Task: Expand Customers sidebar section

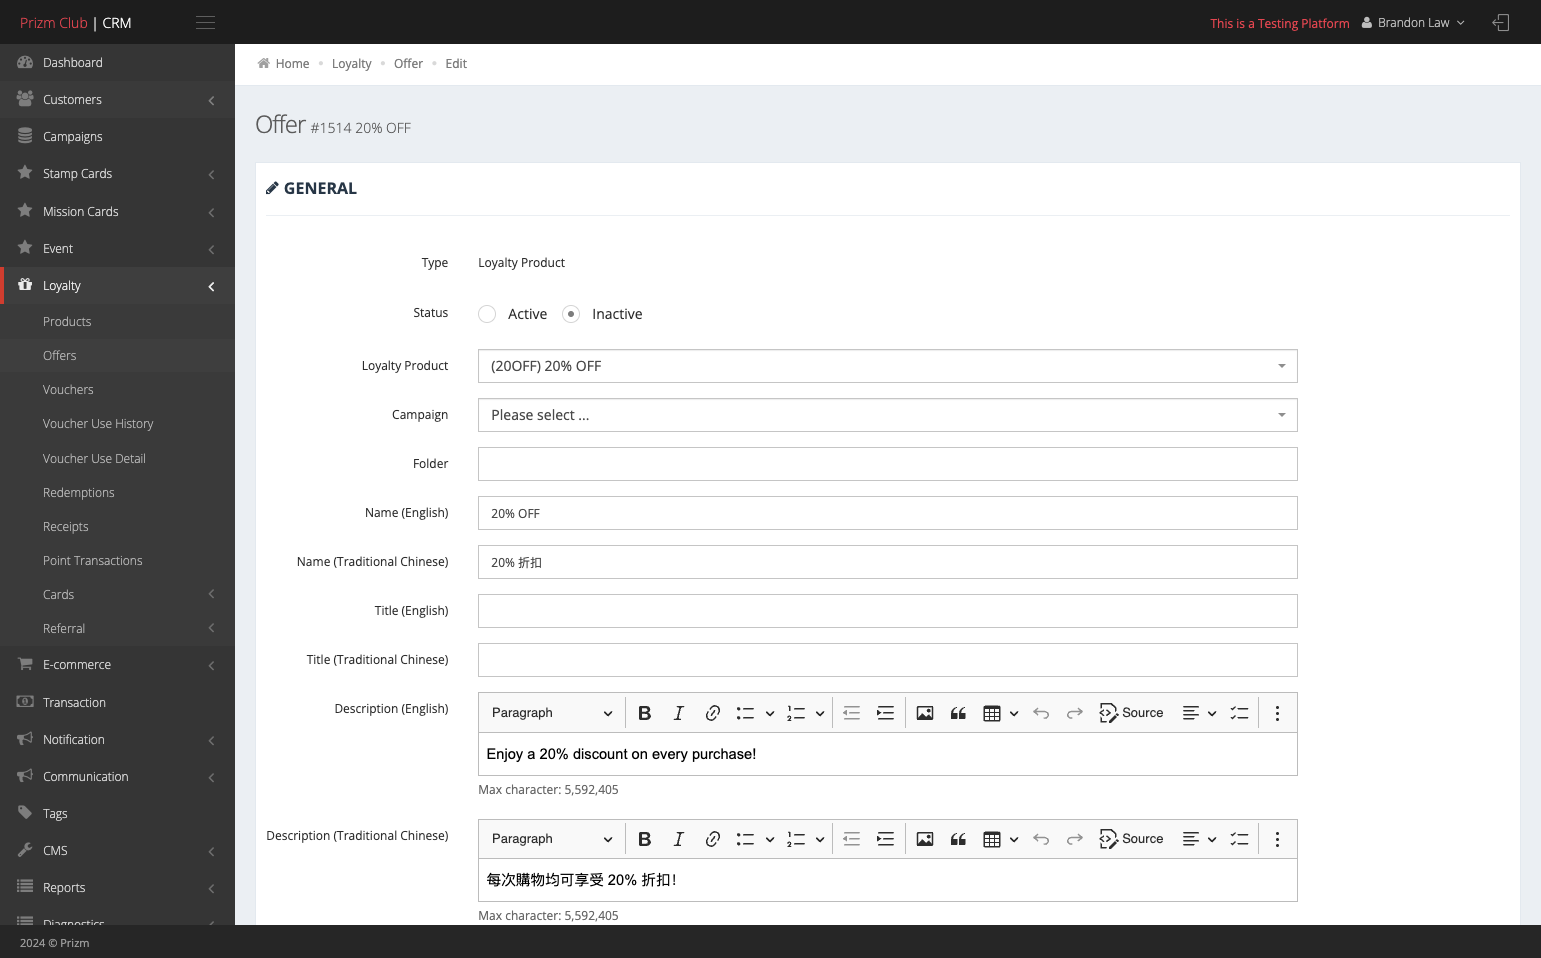Action: pos(117,100)
